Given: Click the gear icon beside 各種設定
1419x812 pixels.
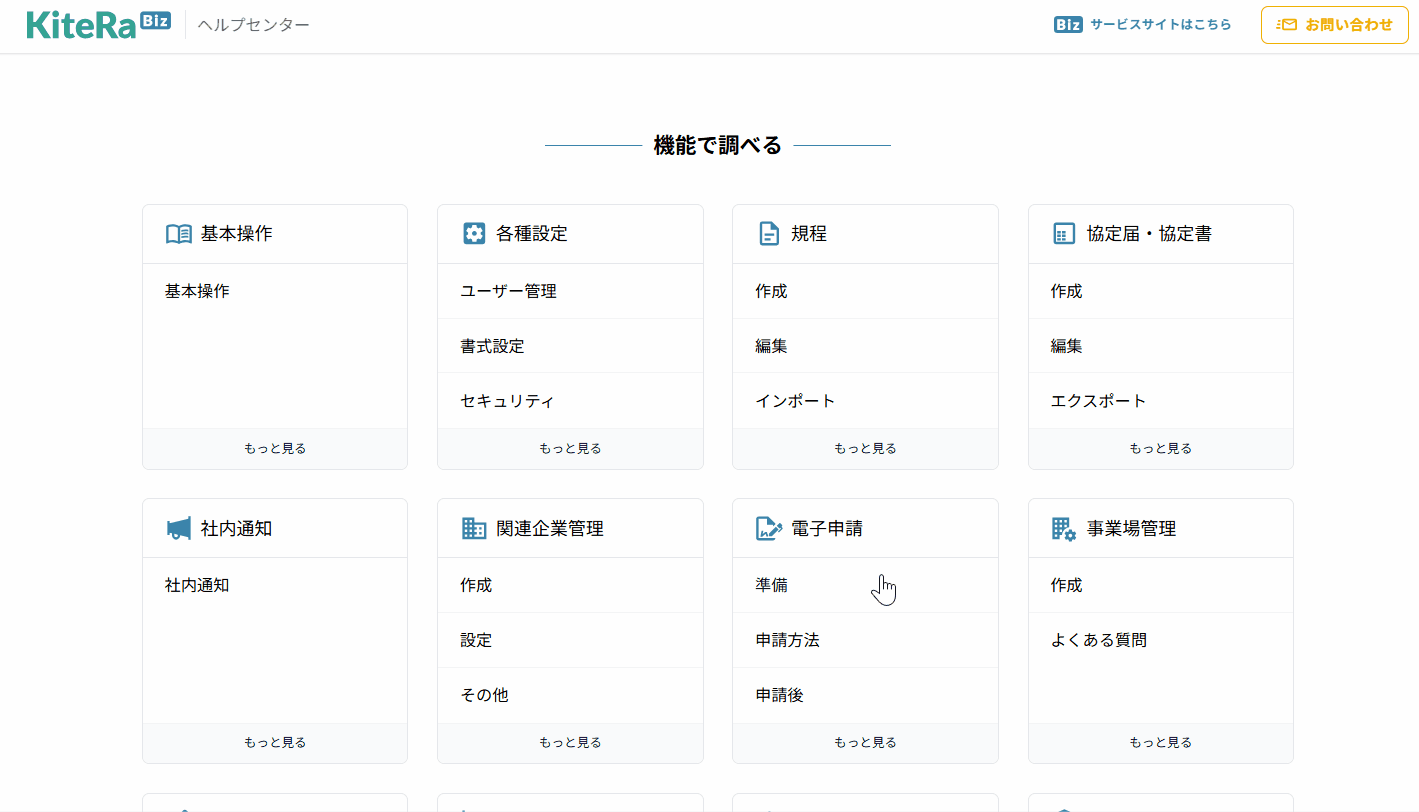Looking at the screenshot, I should pos(474,234).
